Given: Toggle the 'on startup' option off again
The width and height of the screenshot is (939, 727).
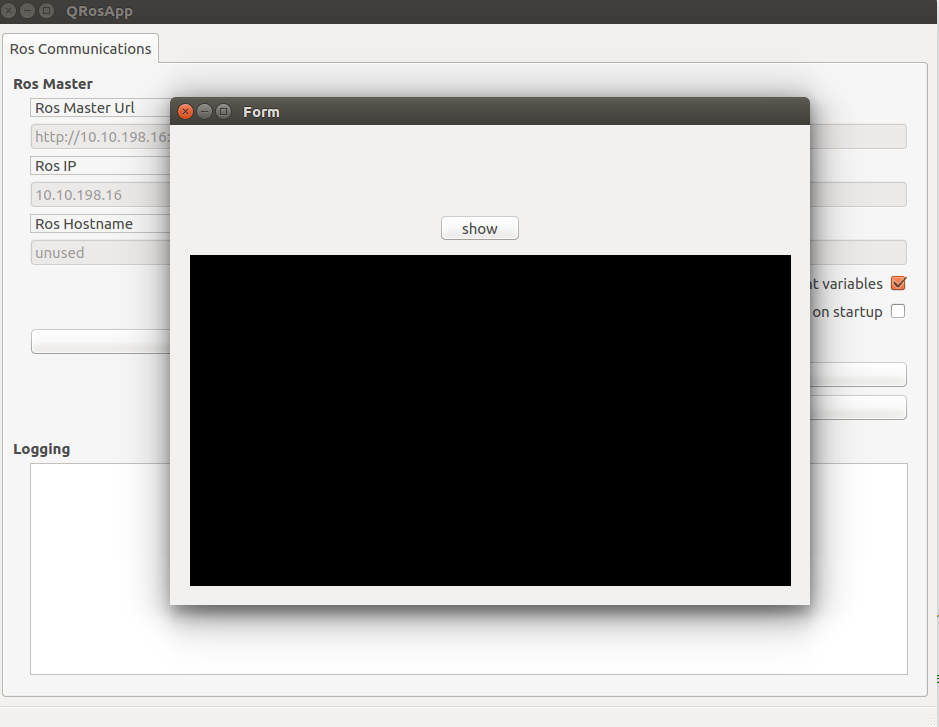Looking at the screenshot, I should pyautogui.click(x=897, y=311).
